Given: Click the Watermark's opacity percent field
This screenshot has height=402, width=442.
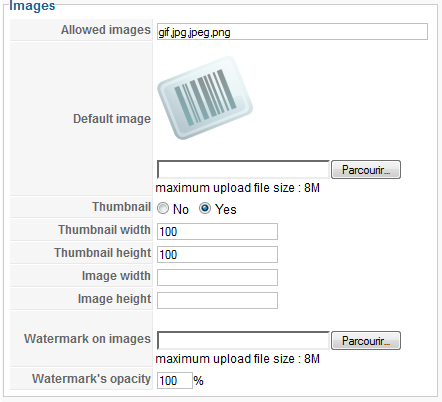Looking at the screenshot, I should [x=175, y=380].
